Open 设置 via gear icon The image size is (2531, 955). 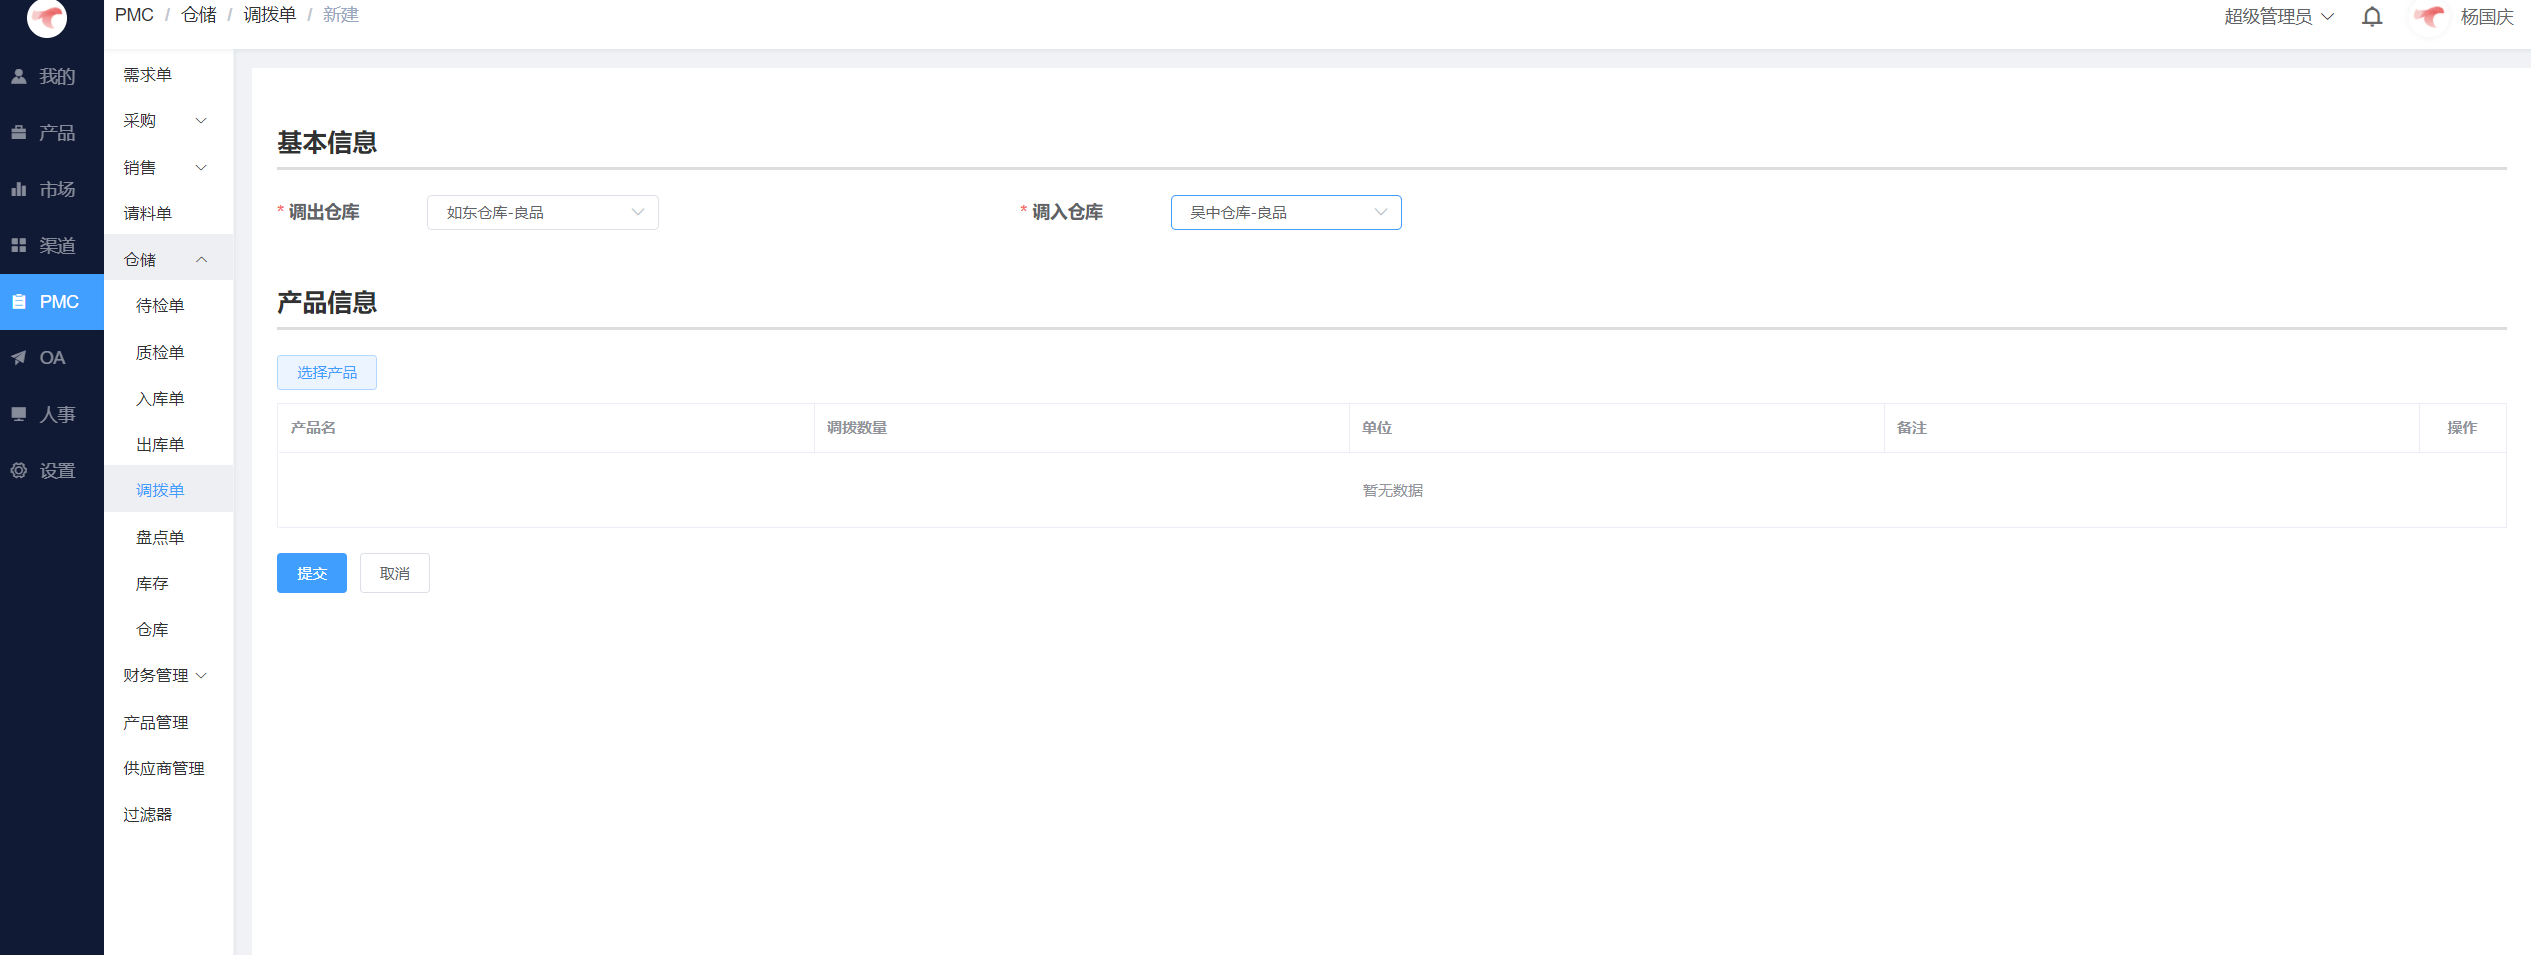tap(19, 470)
